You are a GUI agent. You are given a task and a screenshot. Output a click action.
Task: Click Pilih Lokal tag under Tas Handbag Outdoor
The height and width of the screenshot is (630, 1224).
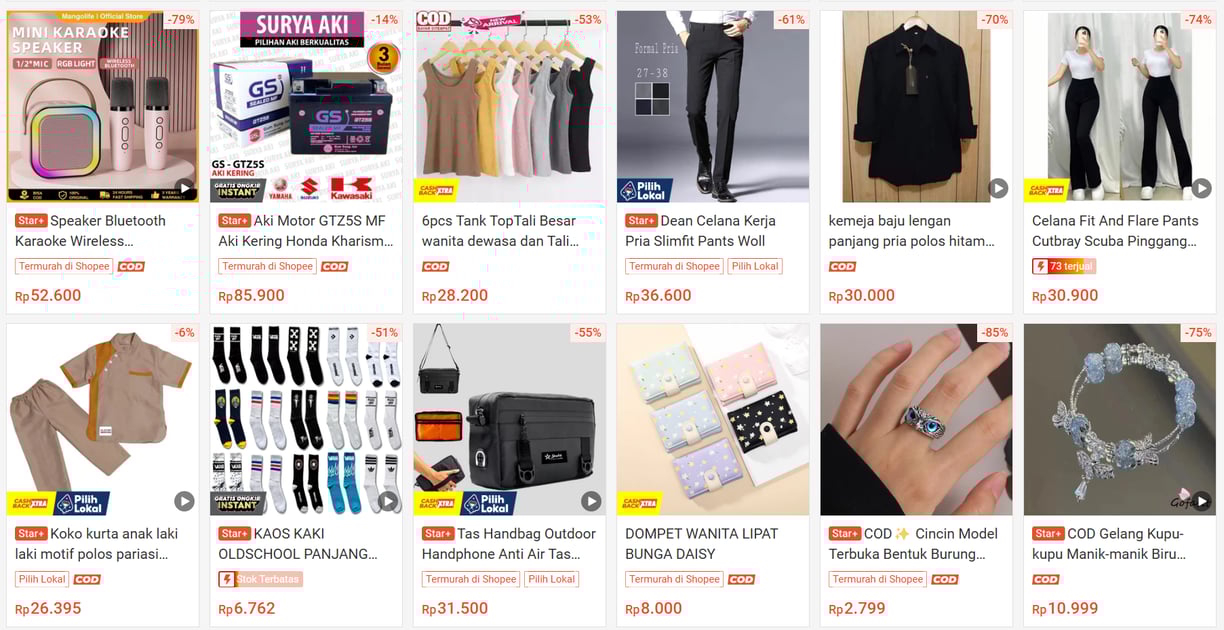tap(552, 579)
